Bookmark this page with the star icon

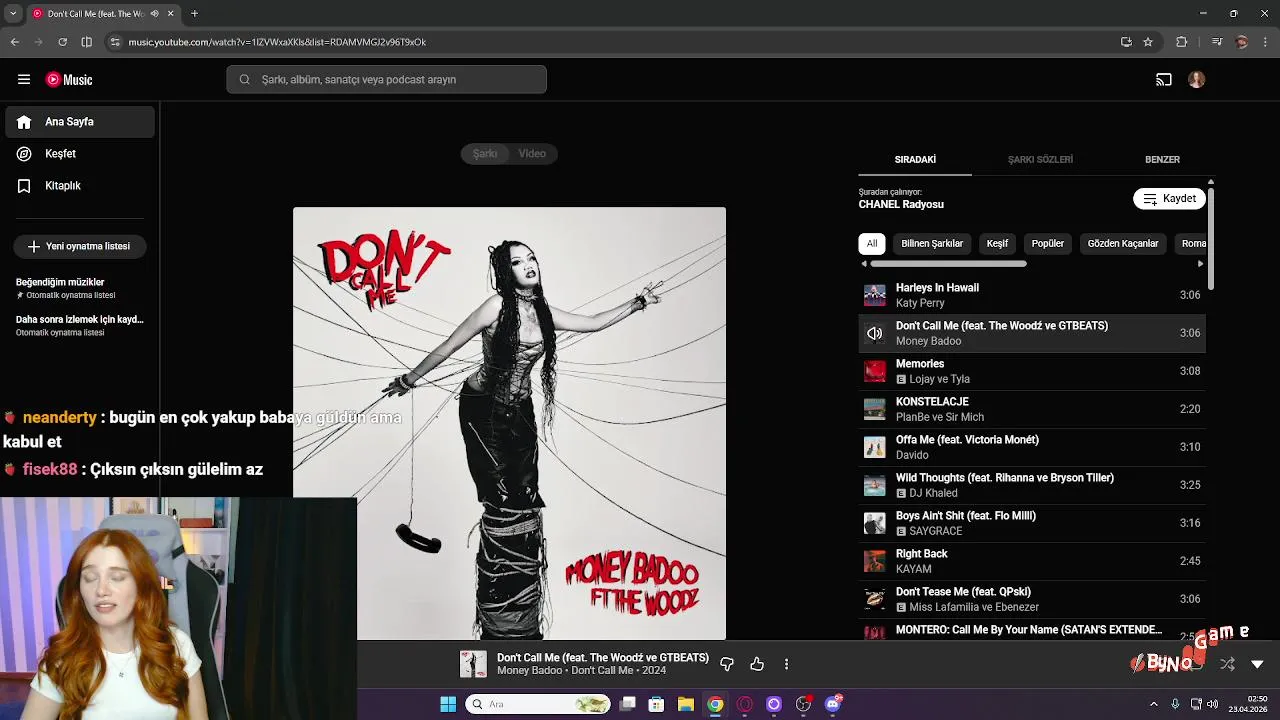pyautogui.click(x=1148, y=42)
